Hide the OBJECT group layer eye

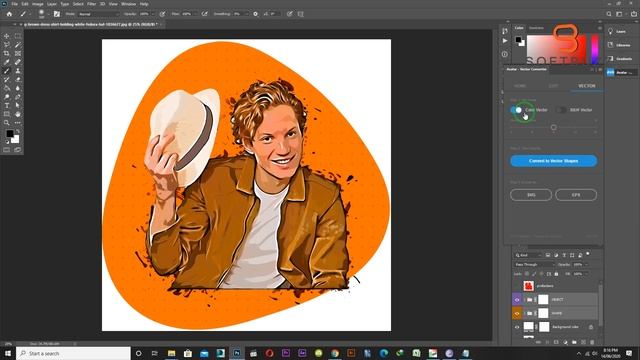517,300
